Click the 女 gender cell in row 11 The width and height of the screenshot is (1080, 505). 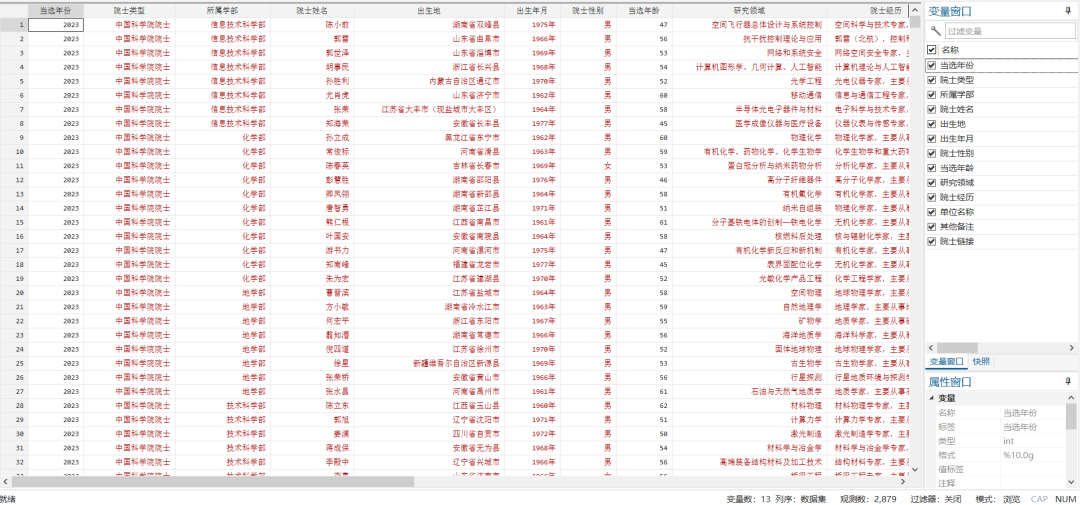(x=588, y=165)
